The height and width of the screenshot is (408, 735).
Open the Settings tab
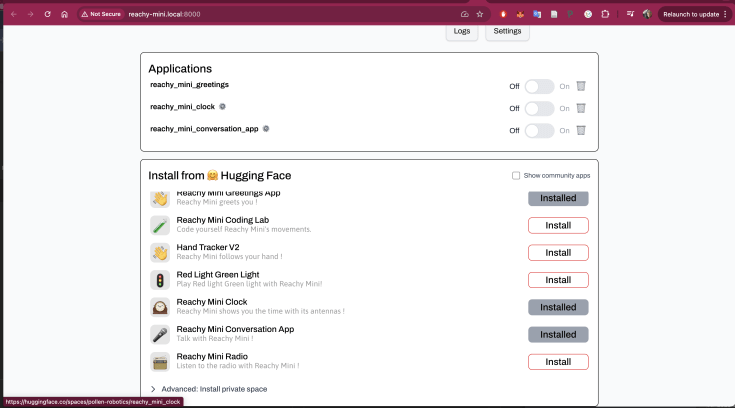tap(507, 31)
